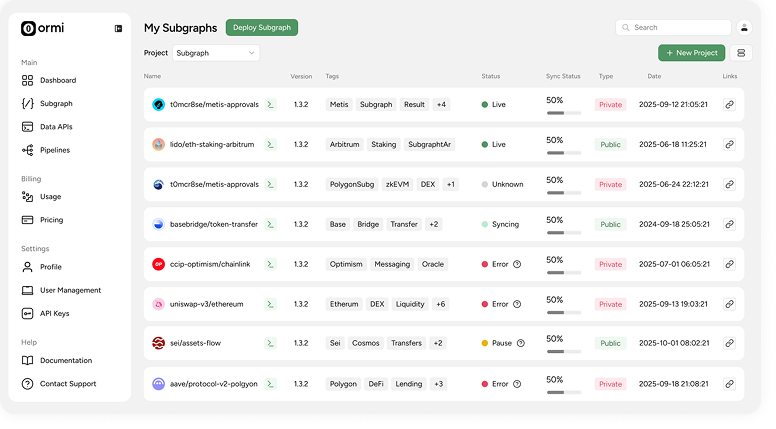Click the ccip-optimism/chainlink red logo

158,264
